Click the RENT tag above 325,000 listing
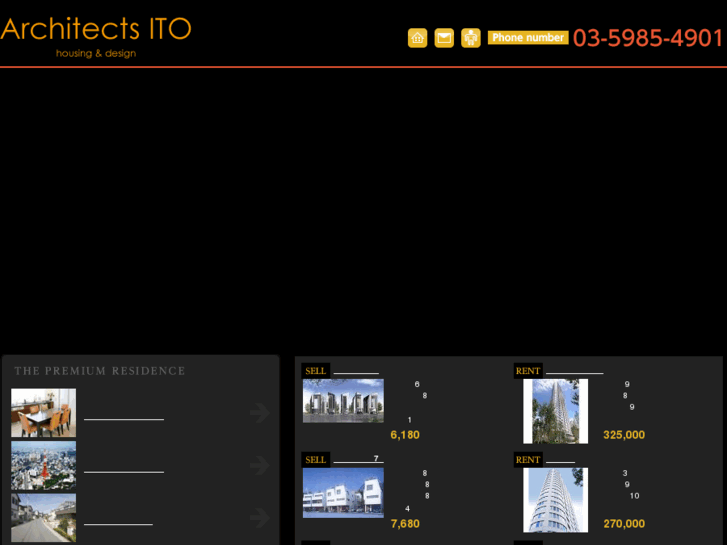 tap(528, 371)
